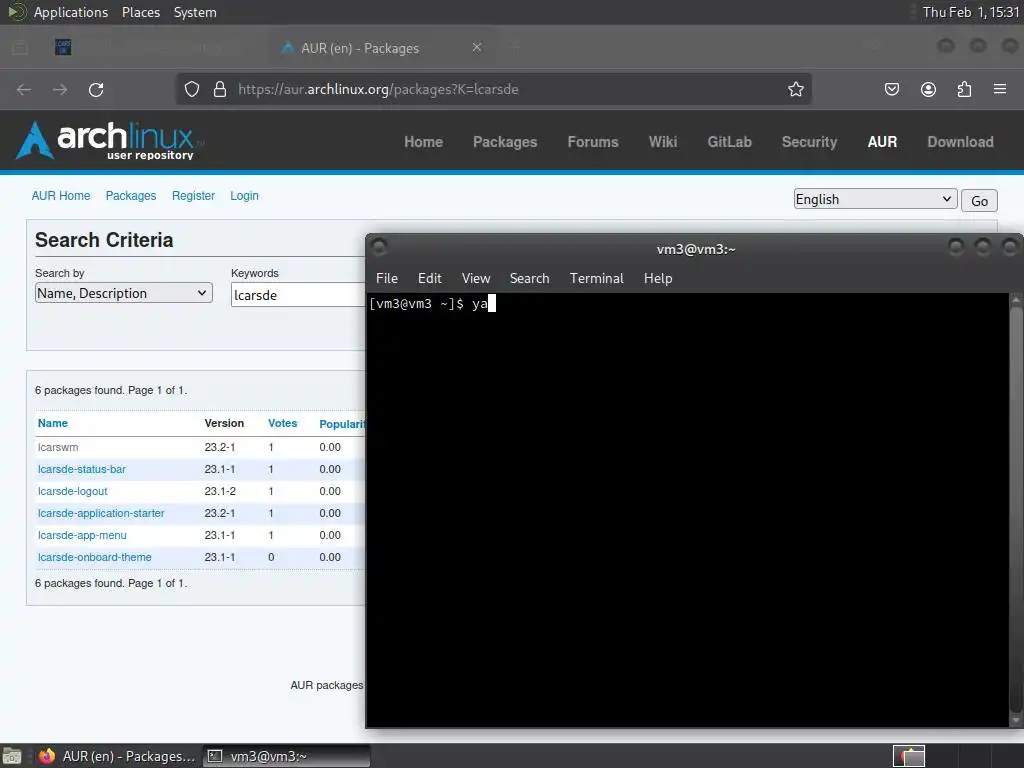This screenshot has height=768, width=1024.
Task: Click the desktop menu icon next to Applications
Action: click(x=17, y=12)
